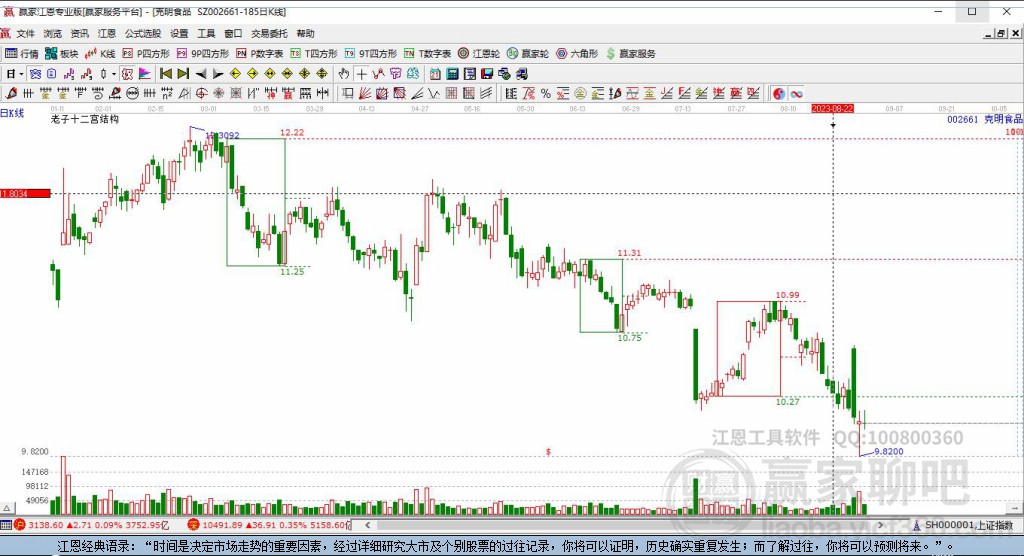The height and width of the screenshot is (556, 1024).
Task: Toggle the highlighted 叙 toolbar button
Action: point(127,74)
